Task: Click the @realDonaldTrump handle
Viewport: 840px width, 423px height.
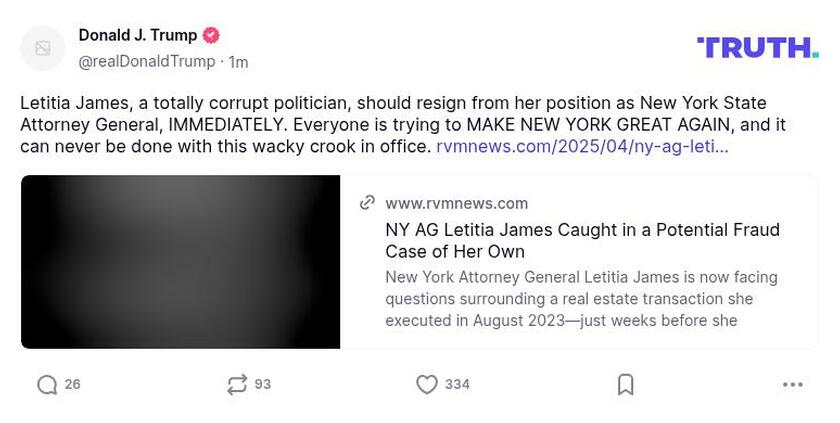Action: 146,62
